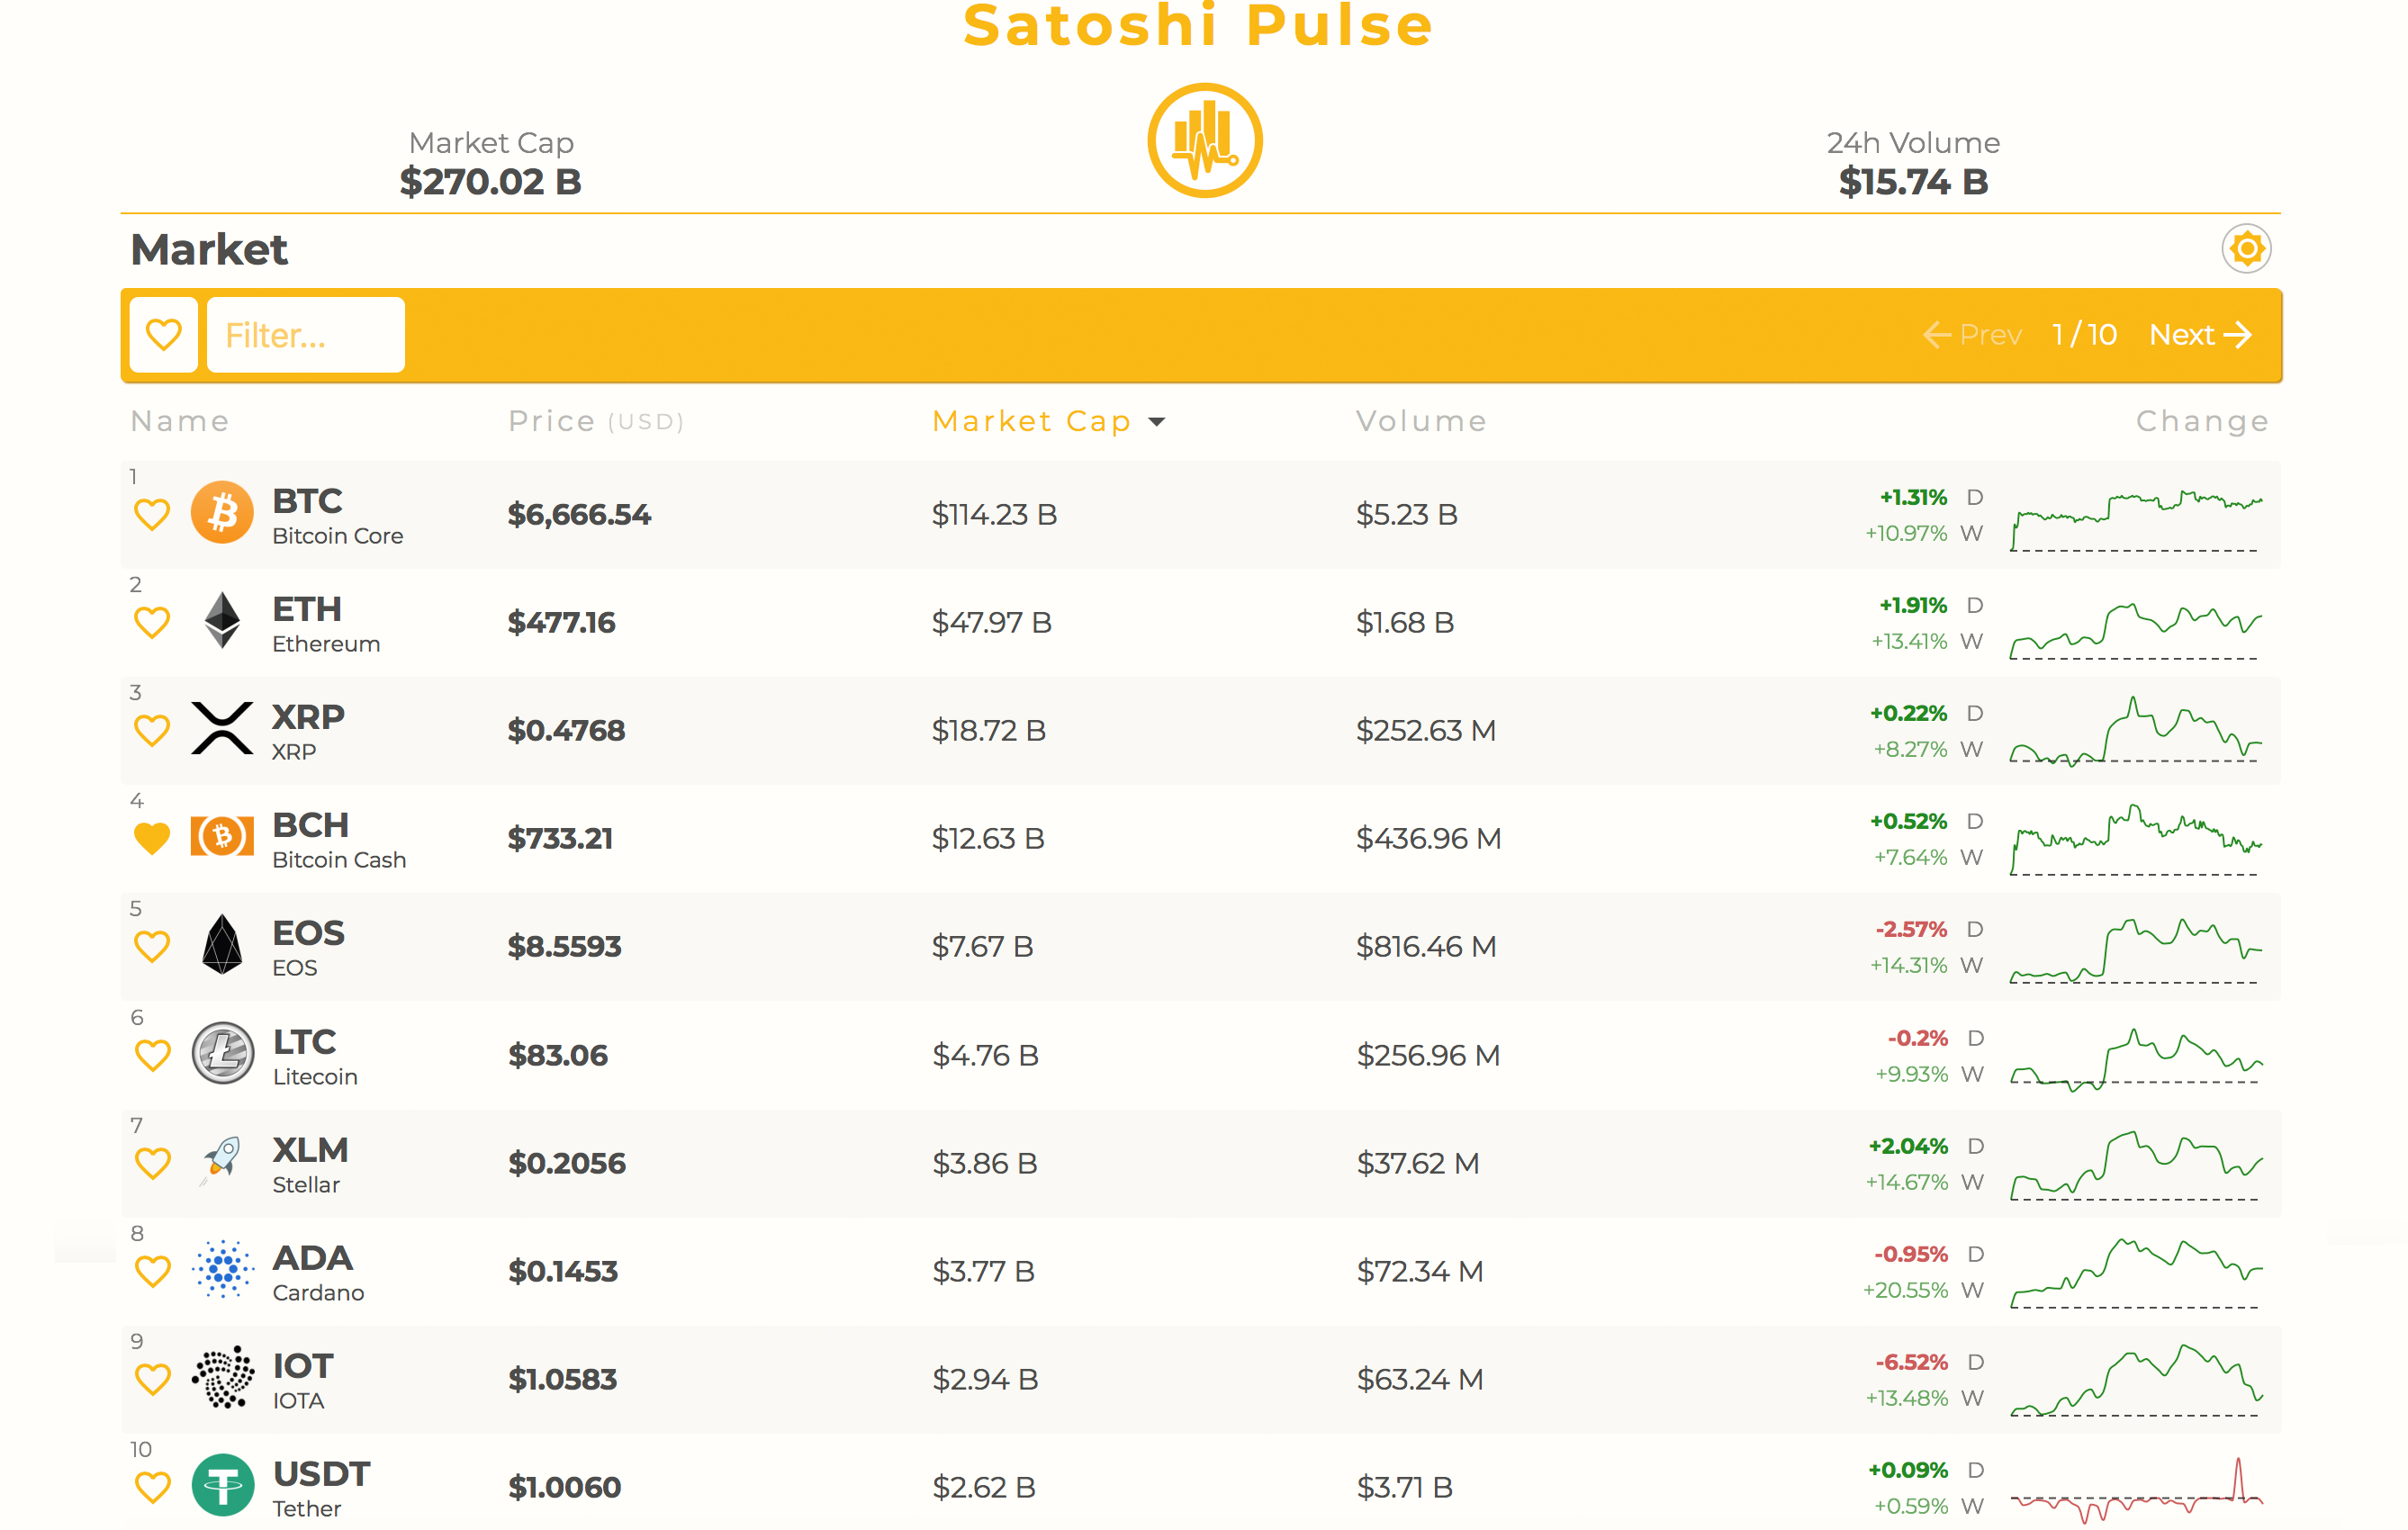Click the Ethereum ETH logo
The height and width of the screenshot is (1530, 2408).
click(222, 621)
